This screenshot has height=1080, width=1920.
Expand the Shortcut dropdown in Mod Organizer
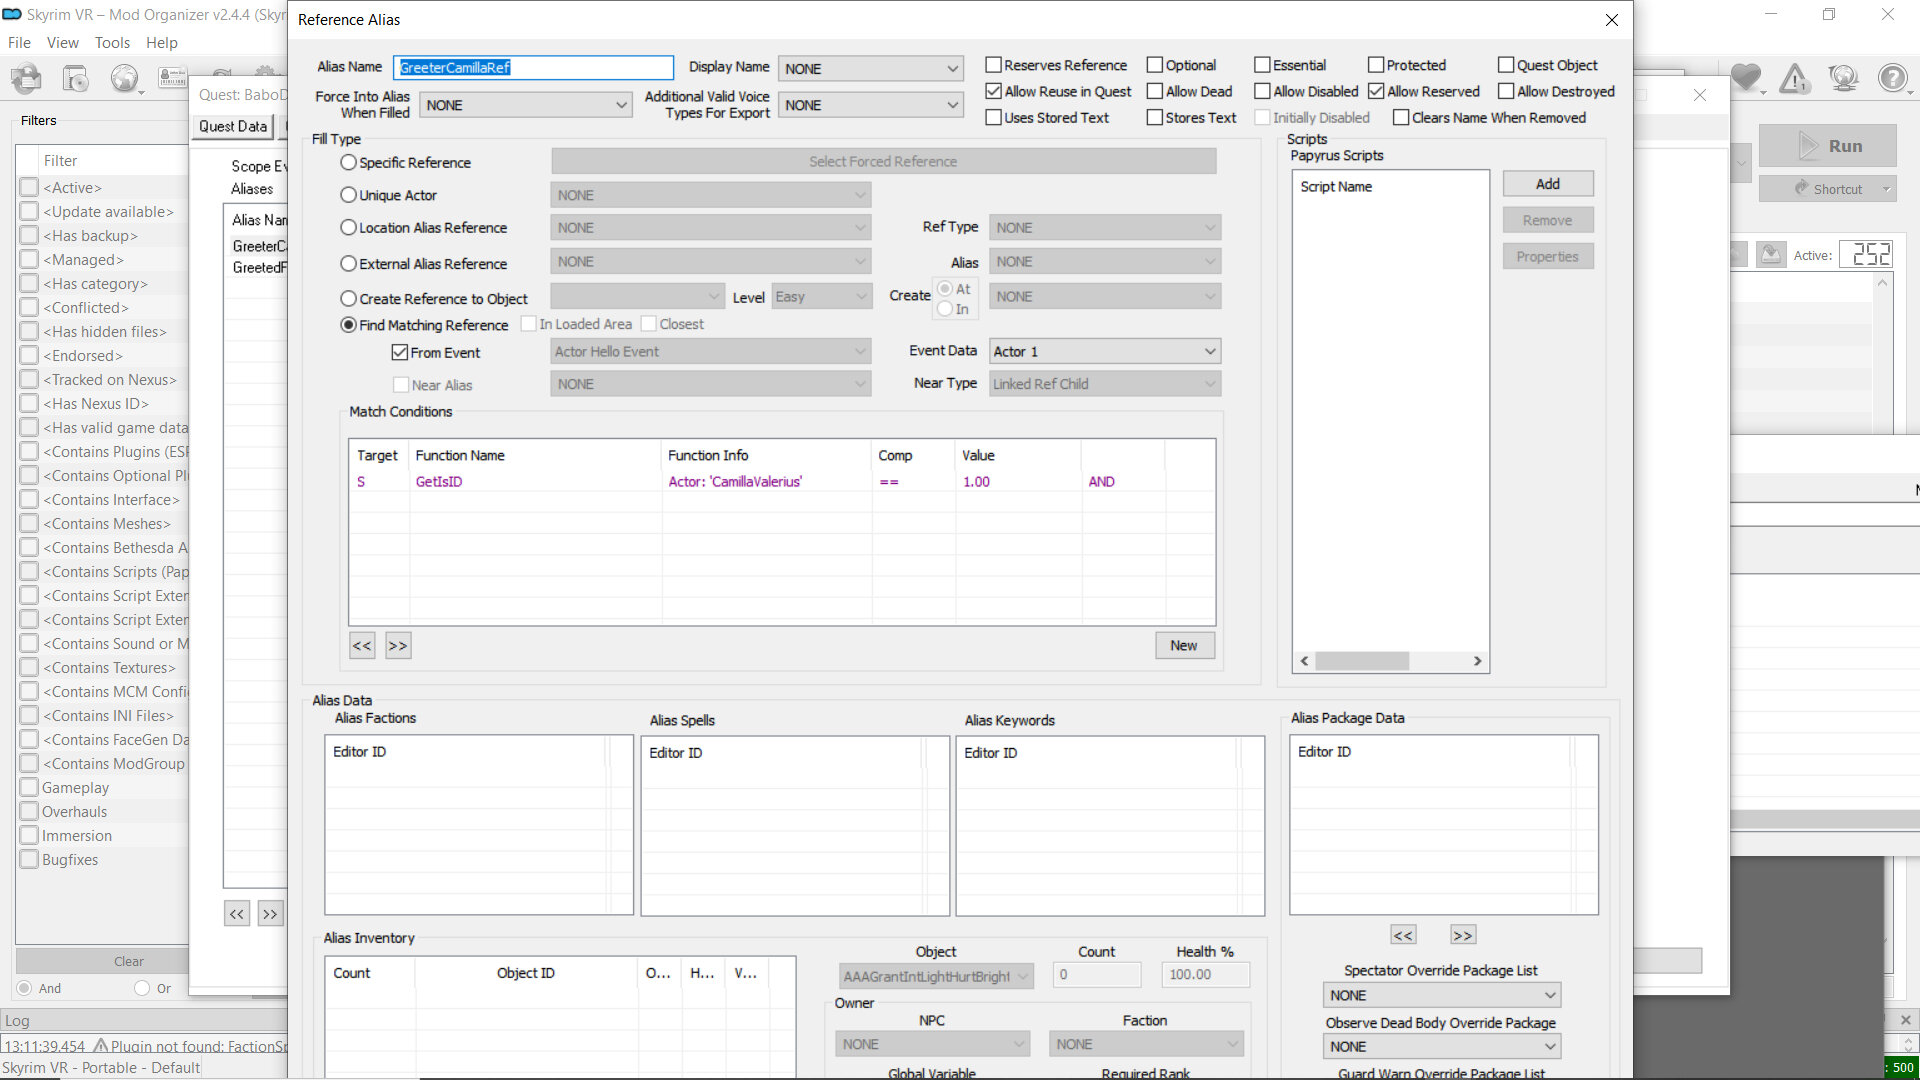1886,189
